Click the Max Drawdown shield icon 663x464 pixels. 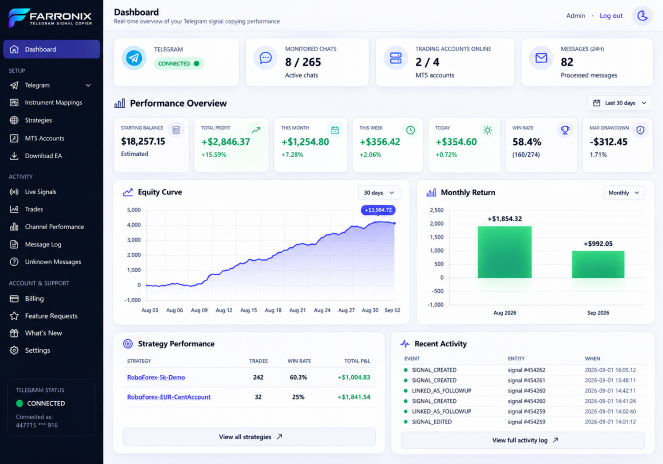640,130
